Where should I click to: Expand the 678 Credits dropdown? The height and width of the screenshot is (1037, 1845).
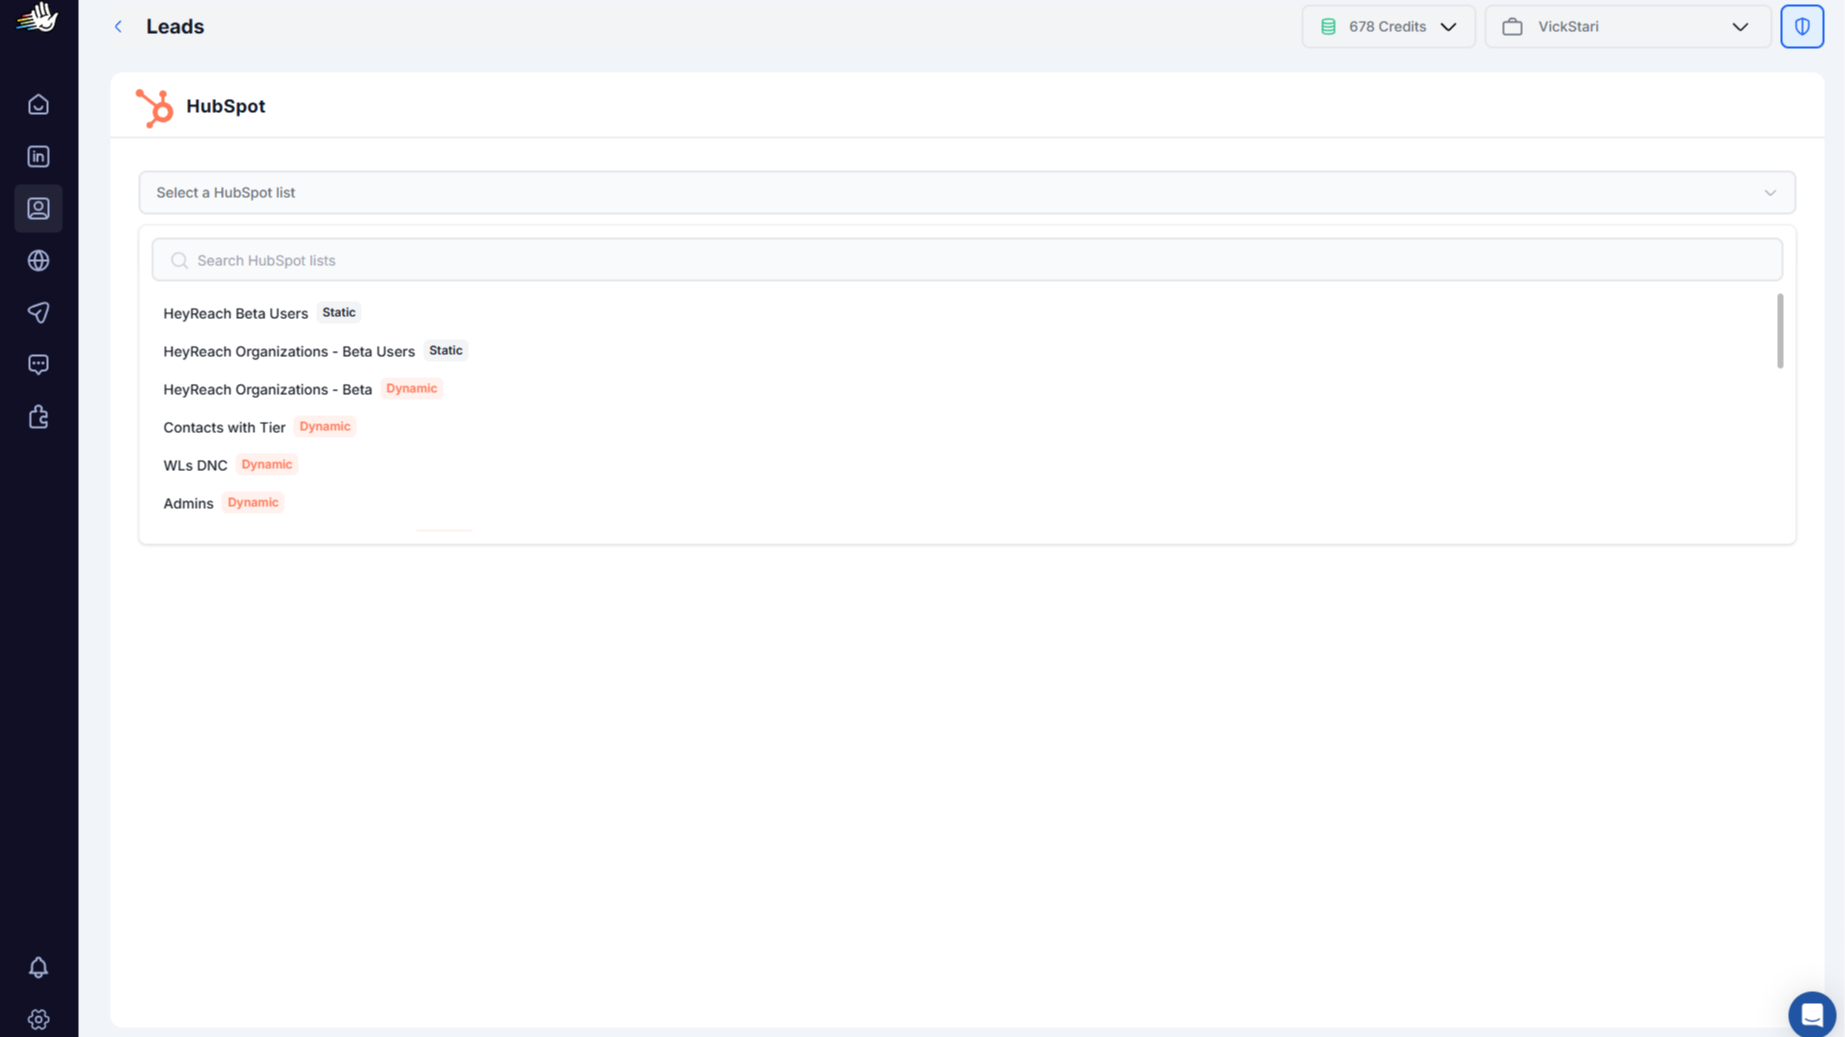pyautogui.click(x=1388, y=27)
